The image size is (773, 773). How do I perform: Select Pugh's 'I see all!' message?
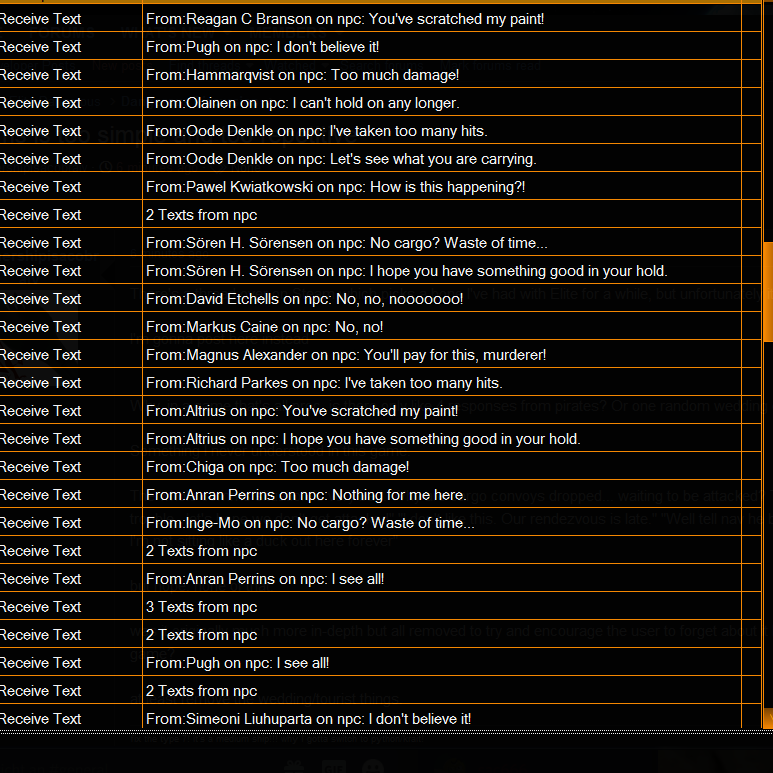(238, 663)
